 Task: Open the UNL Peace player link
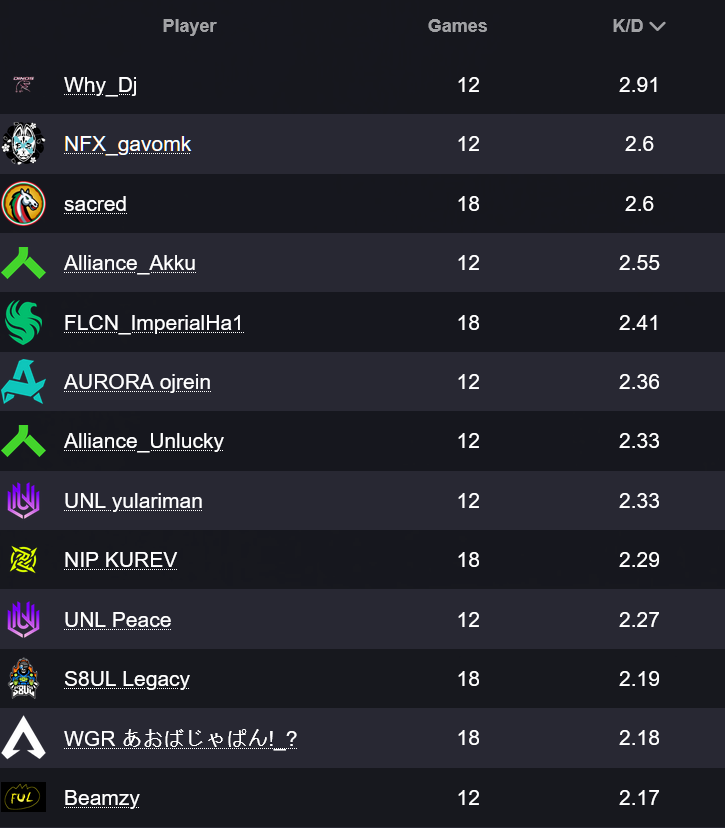tap(117, 620)
